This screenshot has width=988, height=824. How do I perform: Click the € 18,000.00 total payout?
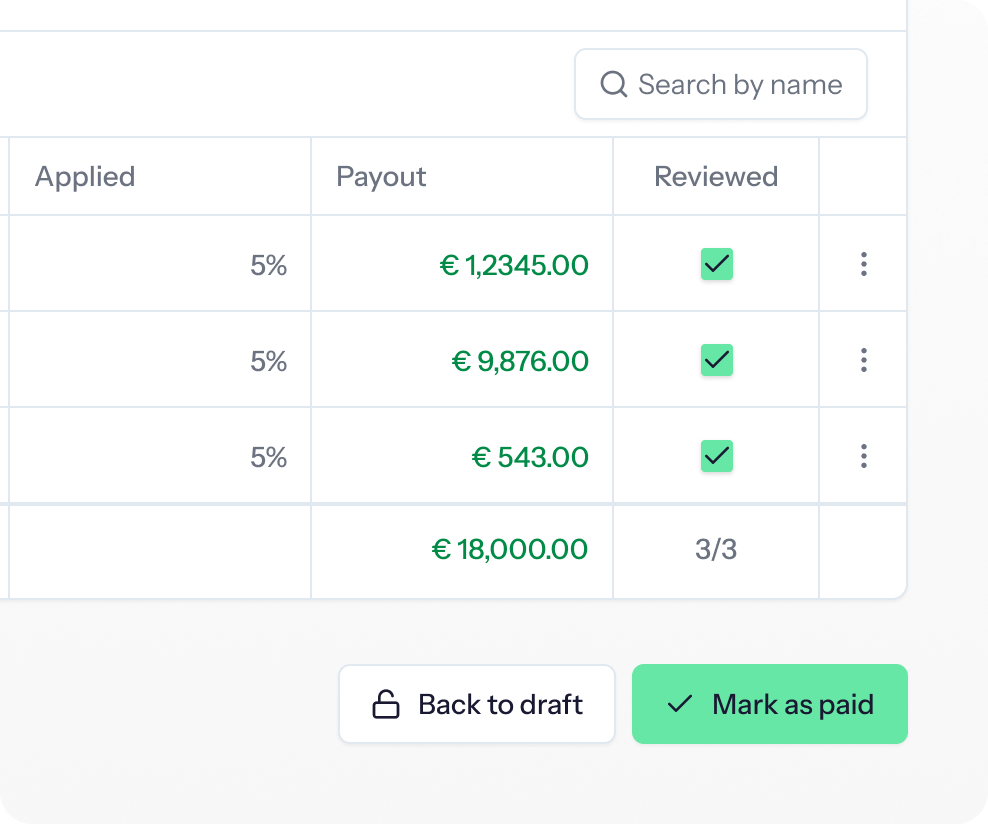(x=510, y=549)
